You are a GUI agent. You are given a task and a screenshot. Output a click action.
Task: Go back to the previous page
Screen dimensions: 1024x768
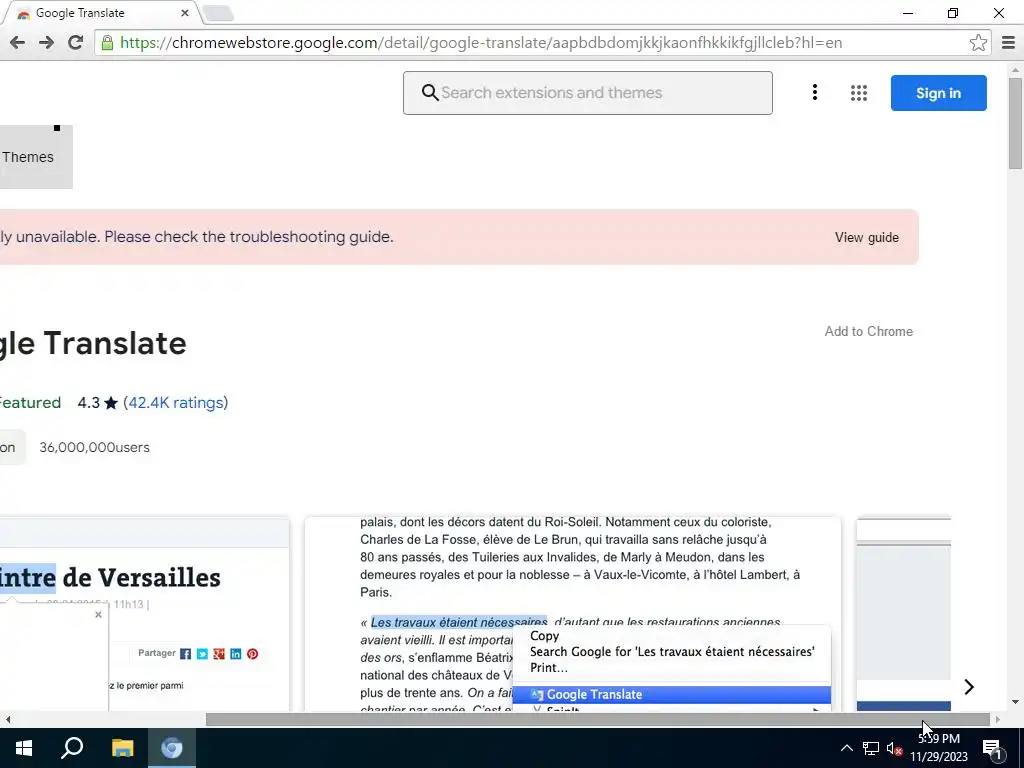[18, 43]
